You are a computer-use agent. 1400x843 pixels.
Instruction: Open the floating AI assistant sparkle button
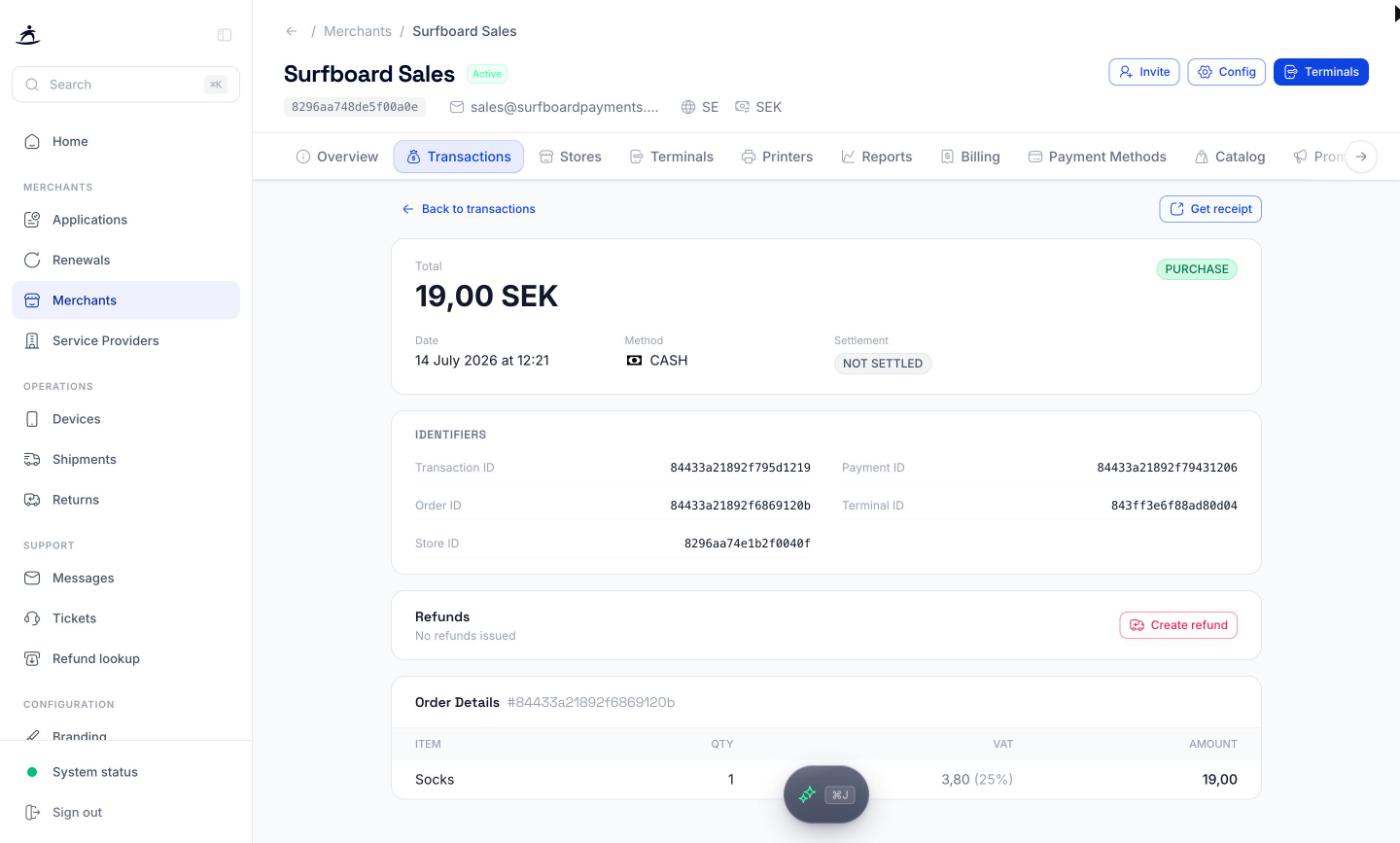tap(826, 795)
